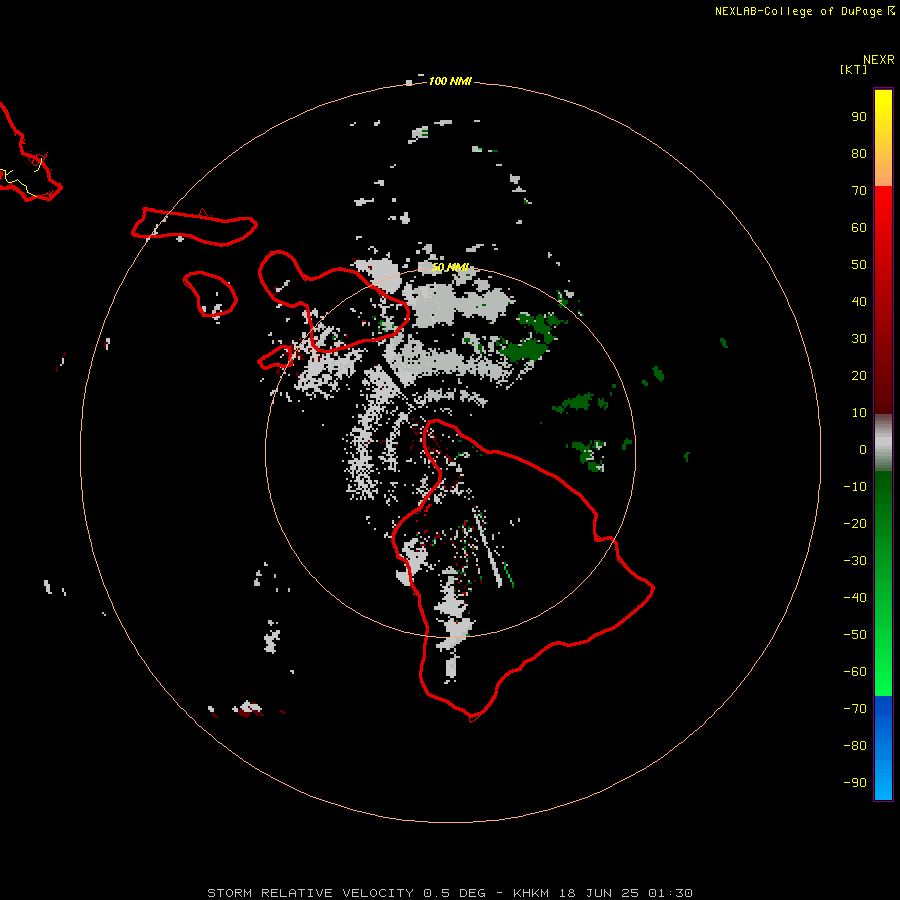900x900 pixels.
Task: Click the Lanai island outline
Action: (211, 294)
